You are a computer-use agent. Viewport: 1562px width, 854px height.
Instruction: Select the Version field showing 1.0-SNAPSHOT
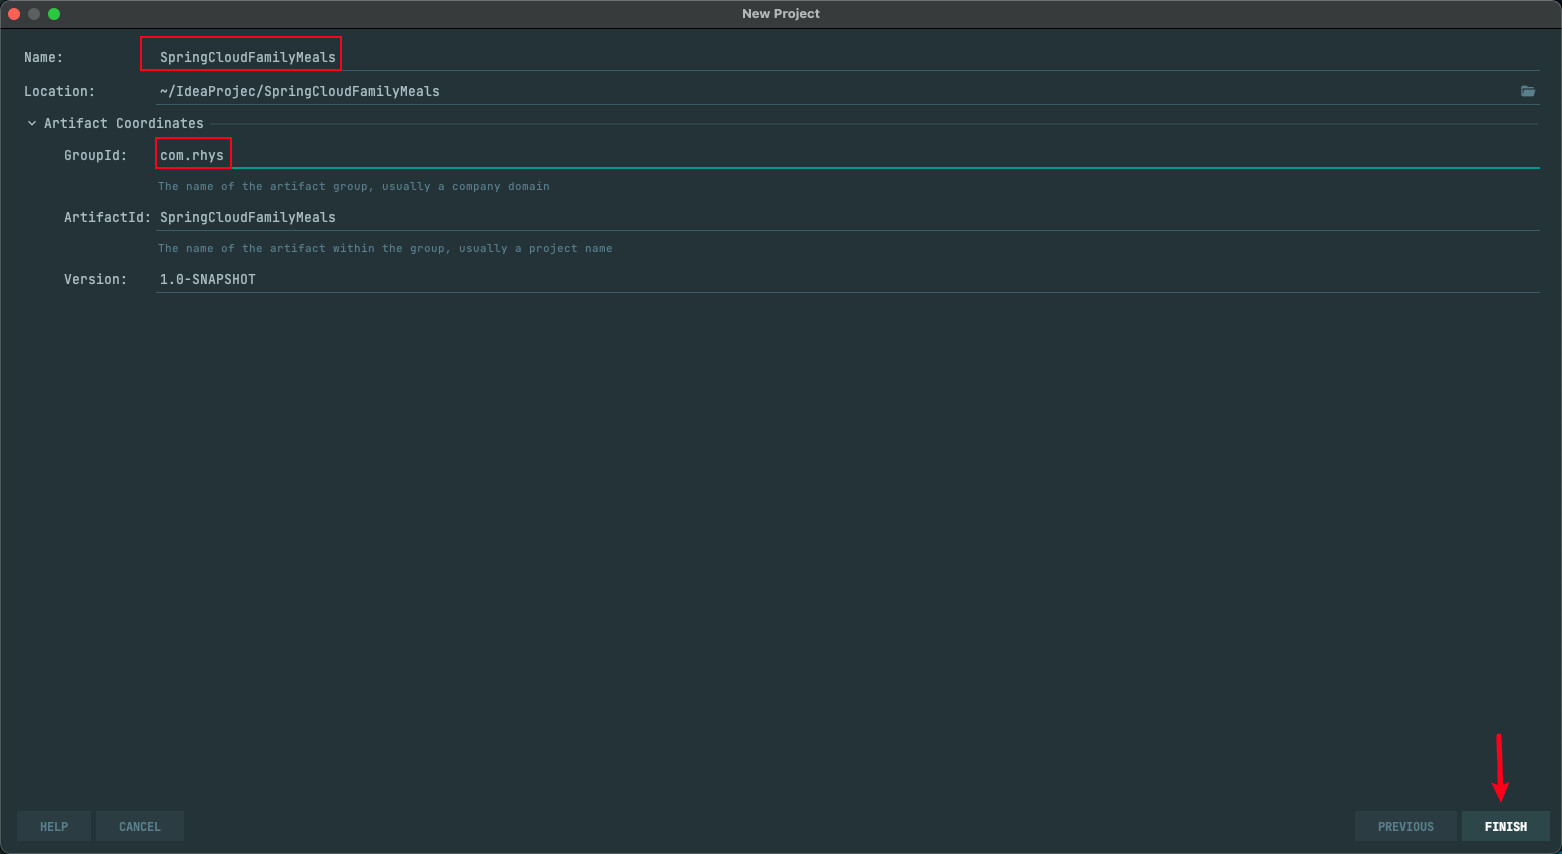pyautogui.click(x=847, y=279)
